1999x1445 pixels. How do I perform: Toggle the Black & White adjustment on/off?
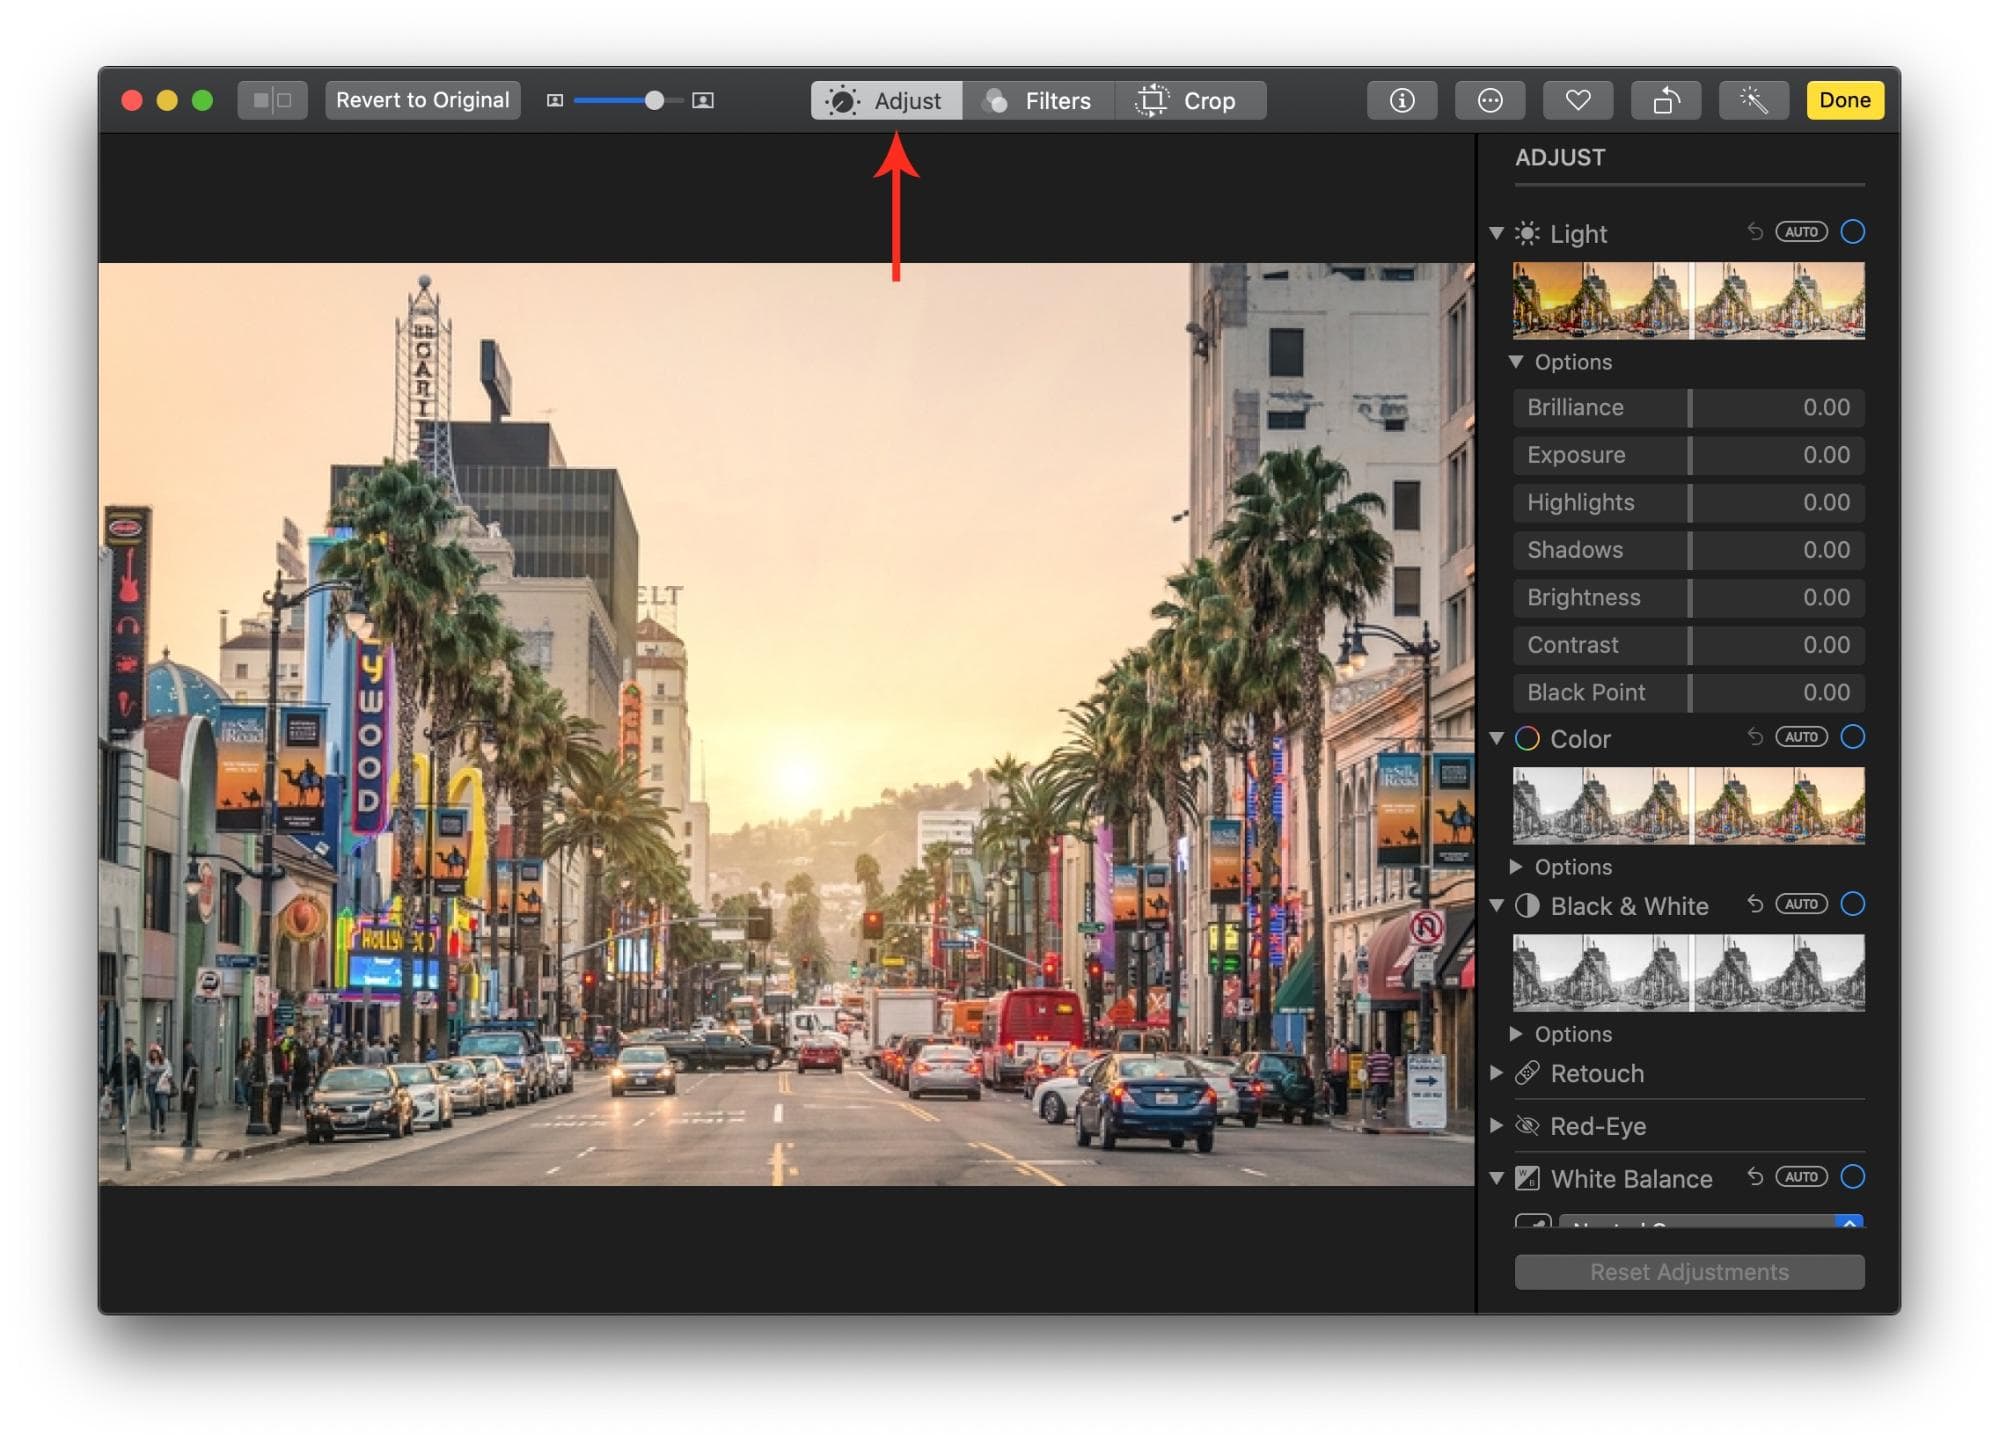pyautogui.click(x=1859, y=906)
